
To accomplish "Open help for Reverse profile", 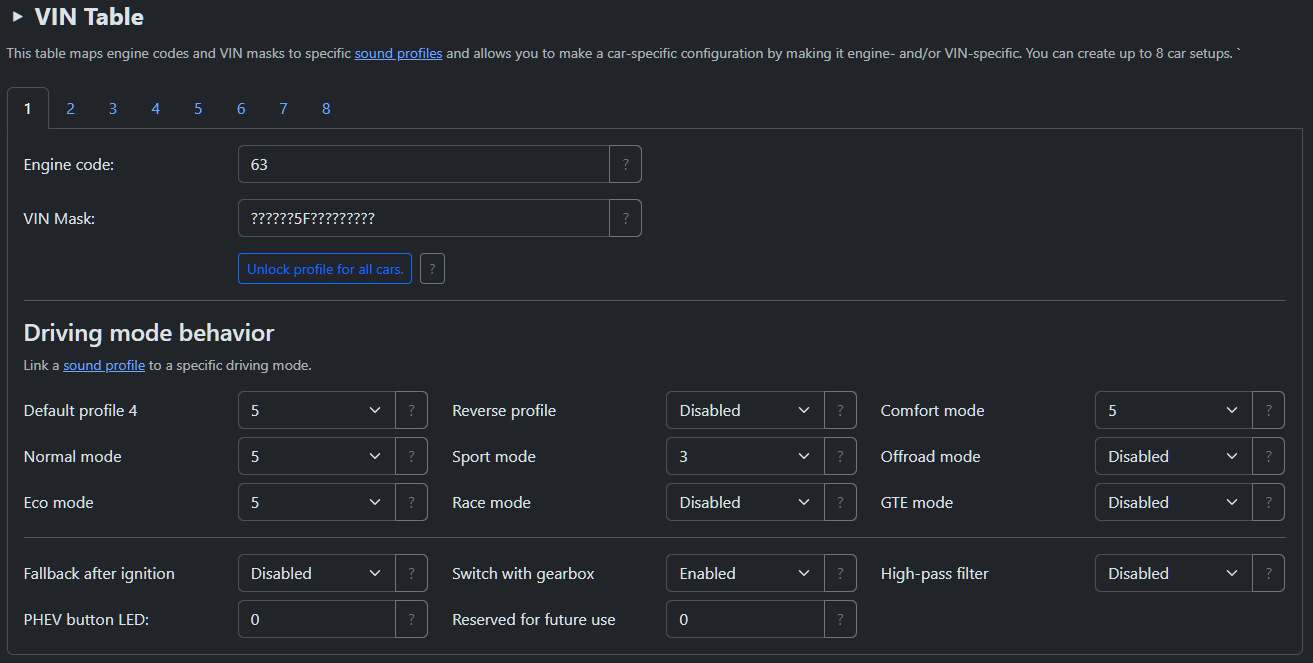I will [840, 410].
